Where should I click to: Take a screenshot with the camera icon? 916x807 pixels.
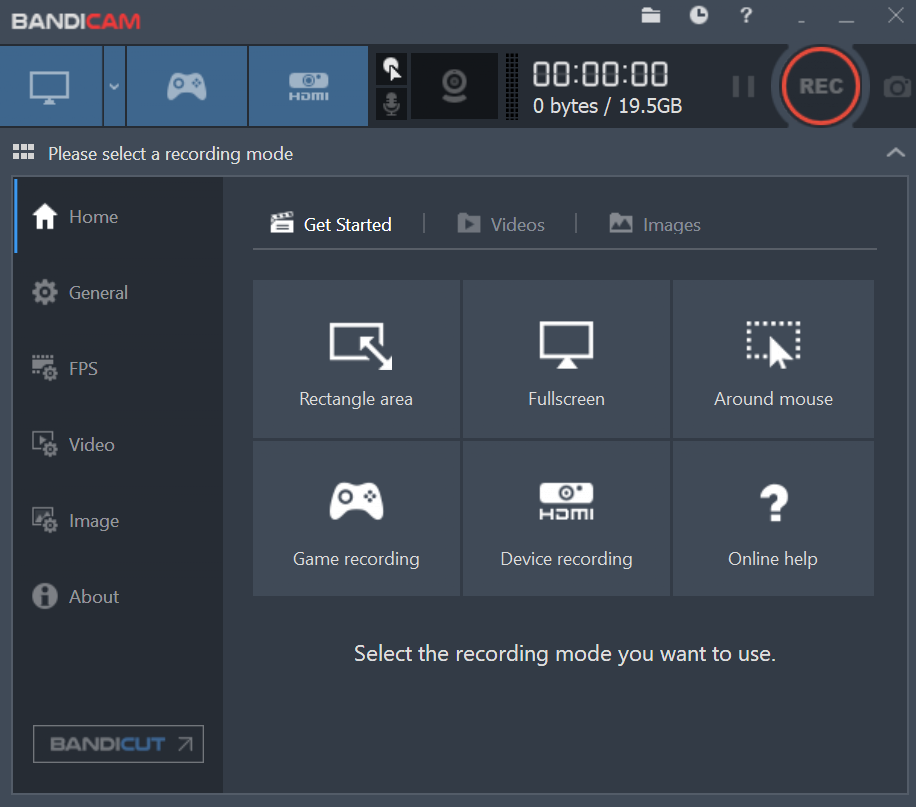point(897,87)
